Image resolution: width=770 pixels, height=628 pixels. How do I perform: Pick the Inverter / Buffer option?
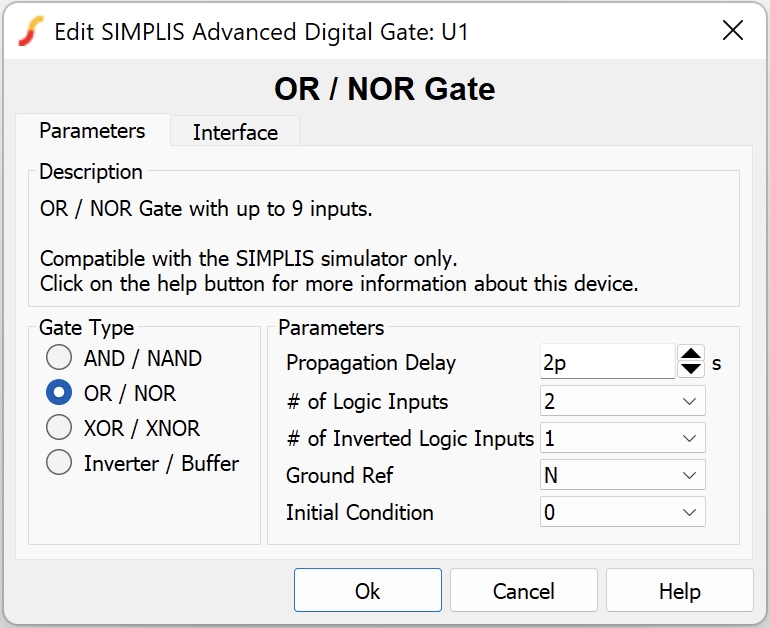[x=143, y=463]
